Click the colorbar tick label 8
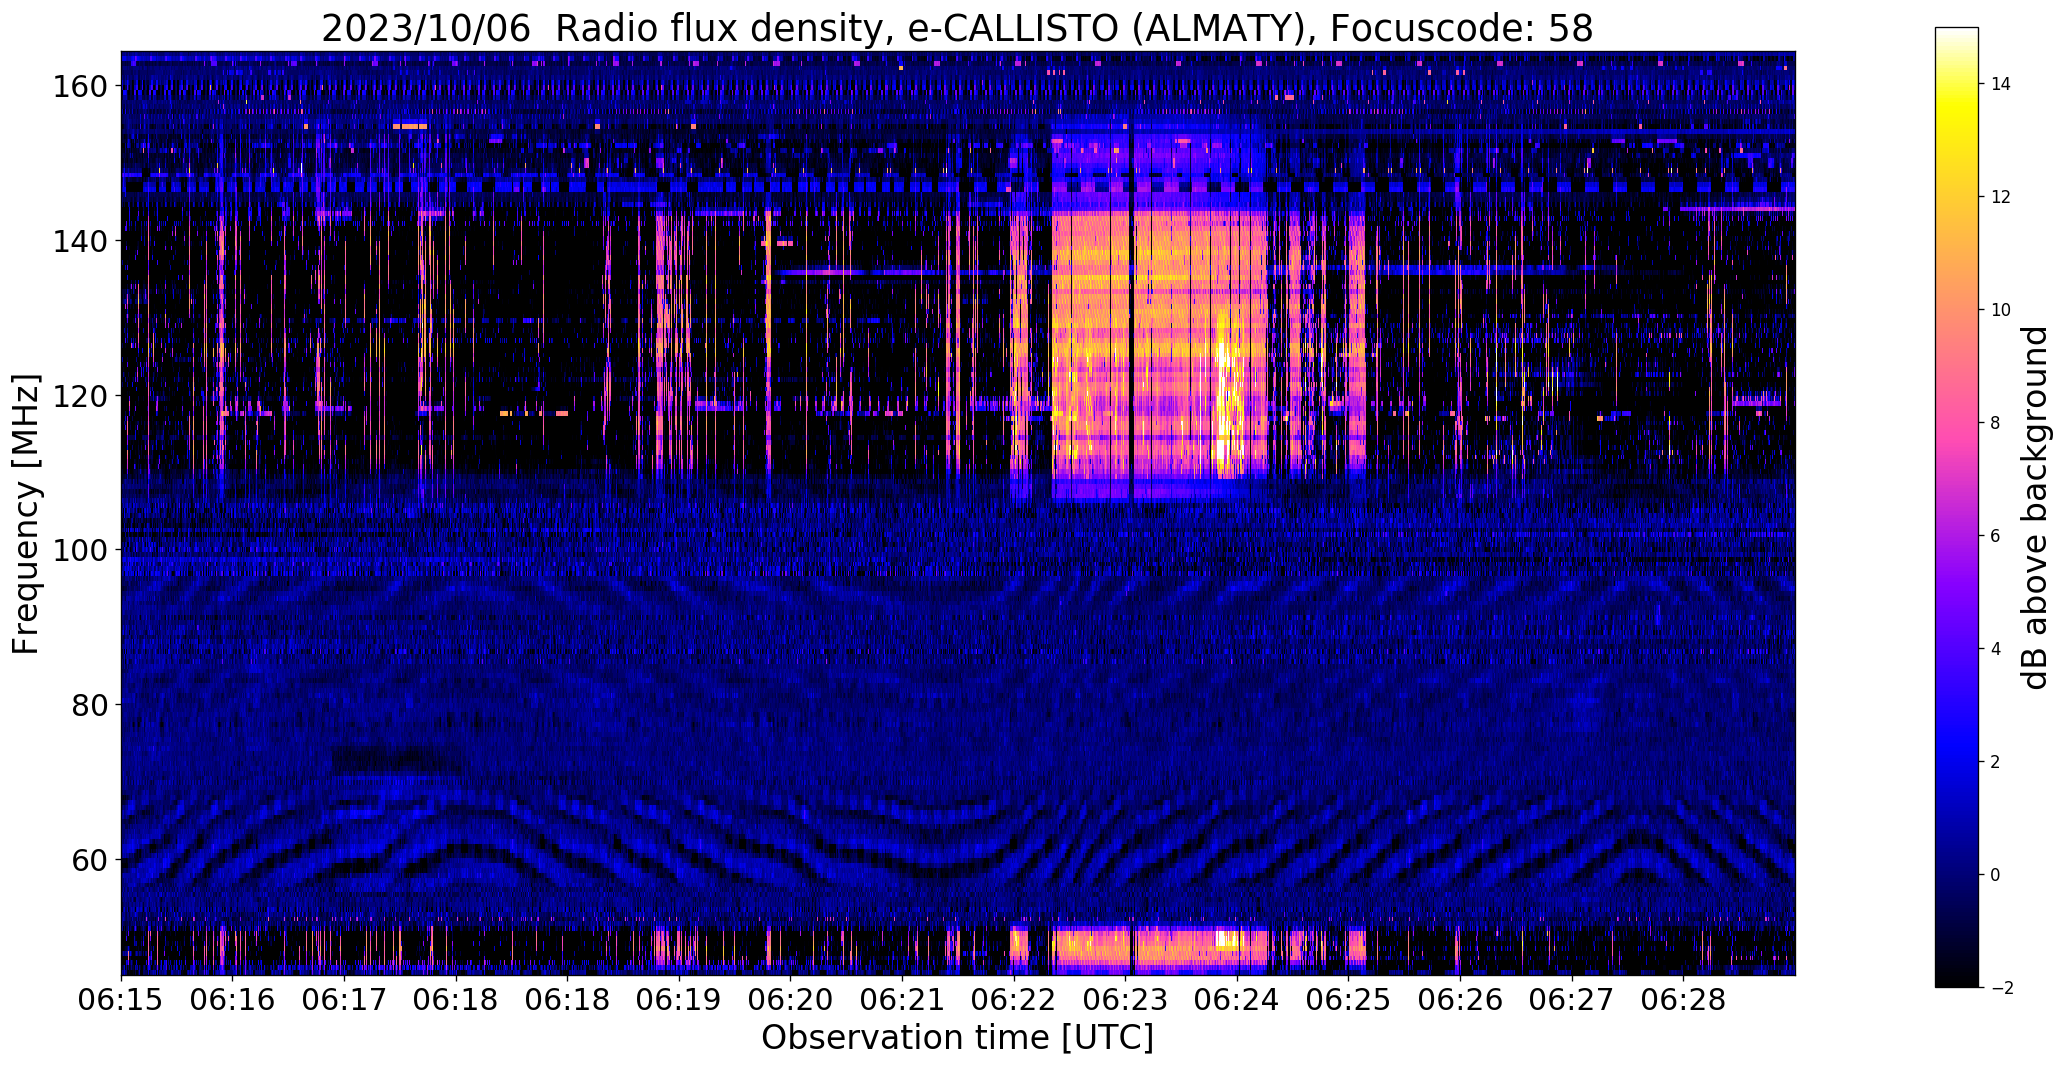The image size is (2066, 1067). pyautogui.click(x=1995, y=423)
